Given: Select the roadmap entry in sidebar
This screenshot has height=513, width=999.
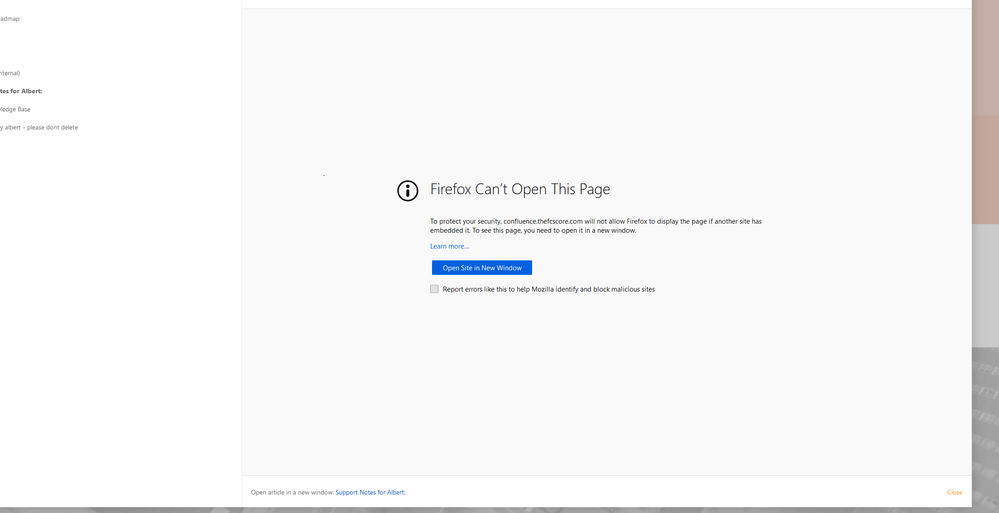Looking at the screenshot, I should tap(10, 18).
